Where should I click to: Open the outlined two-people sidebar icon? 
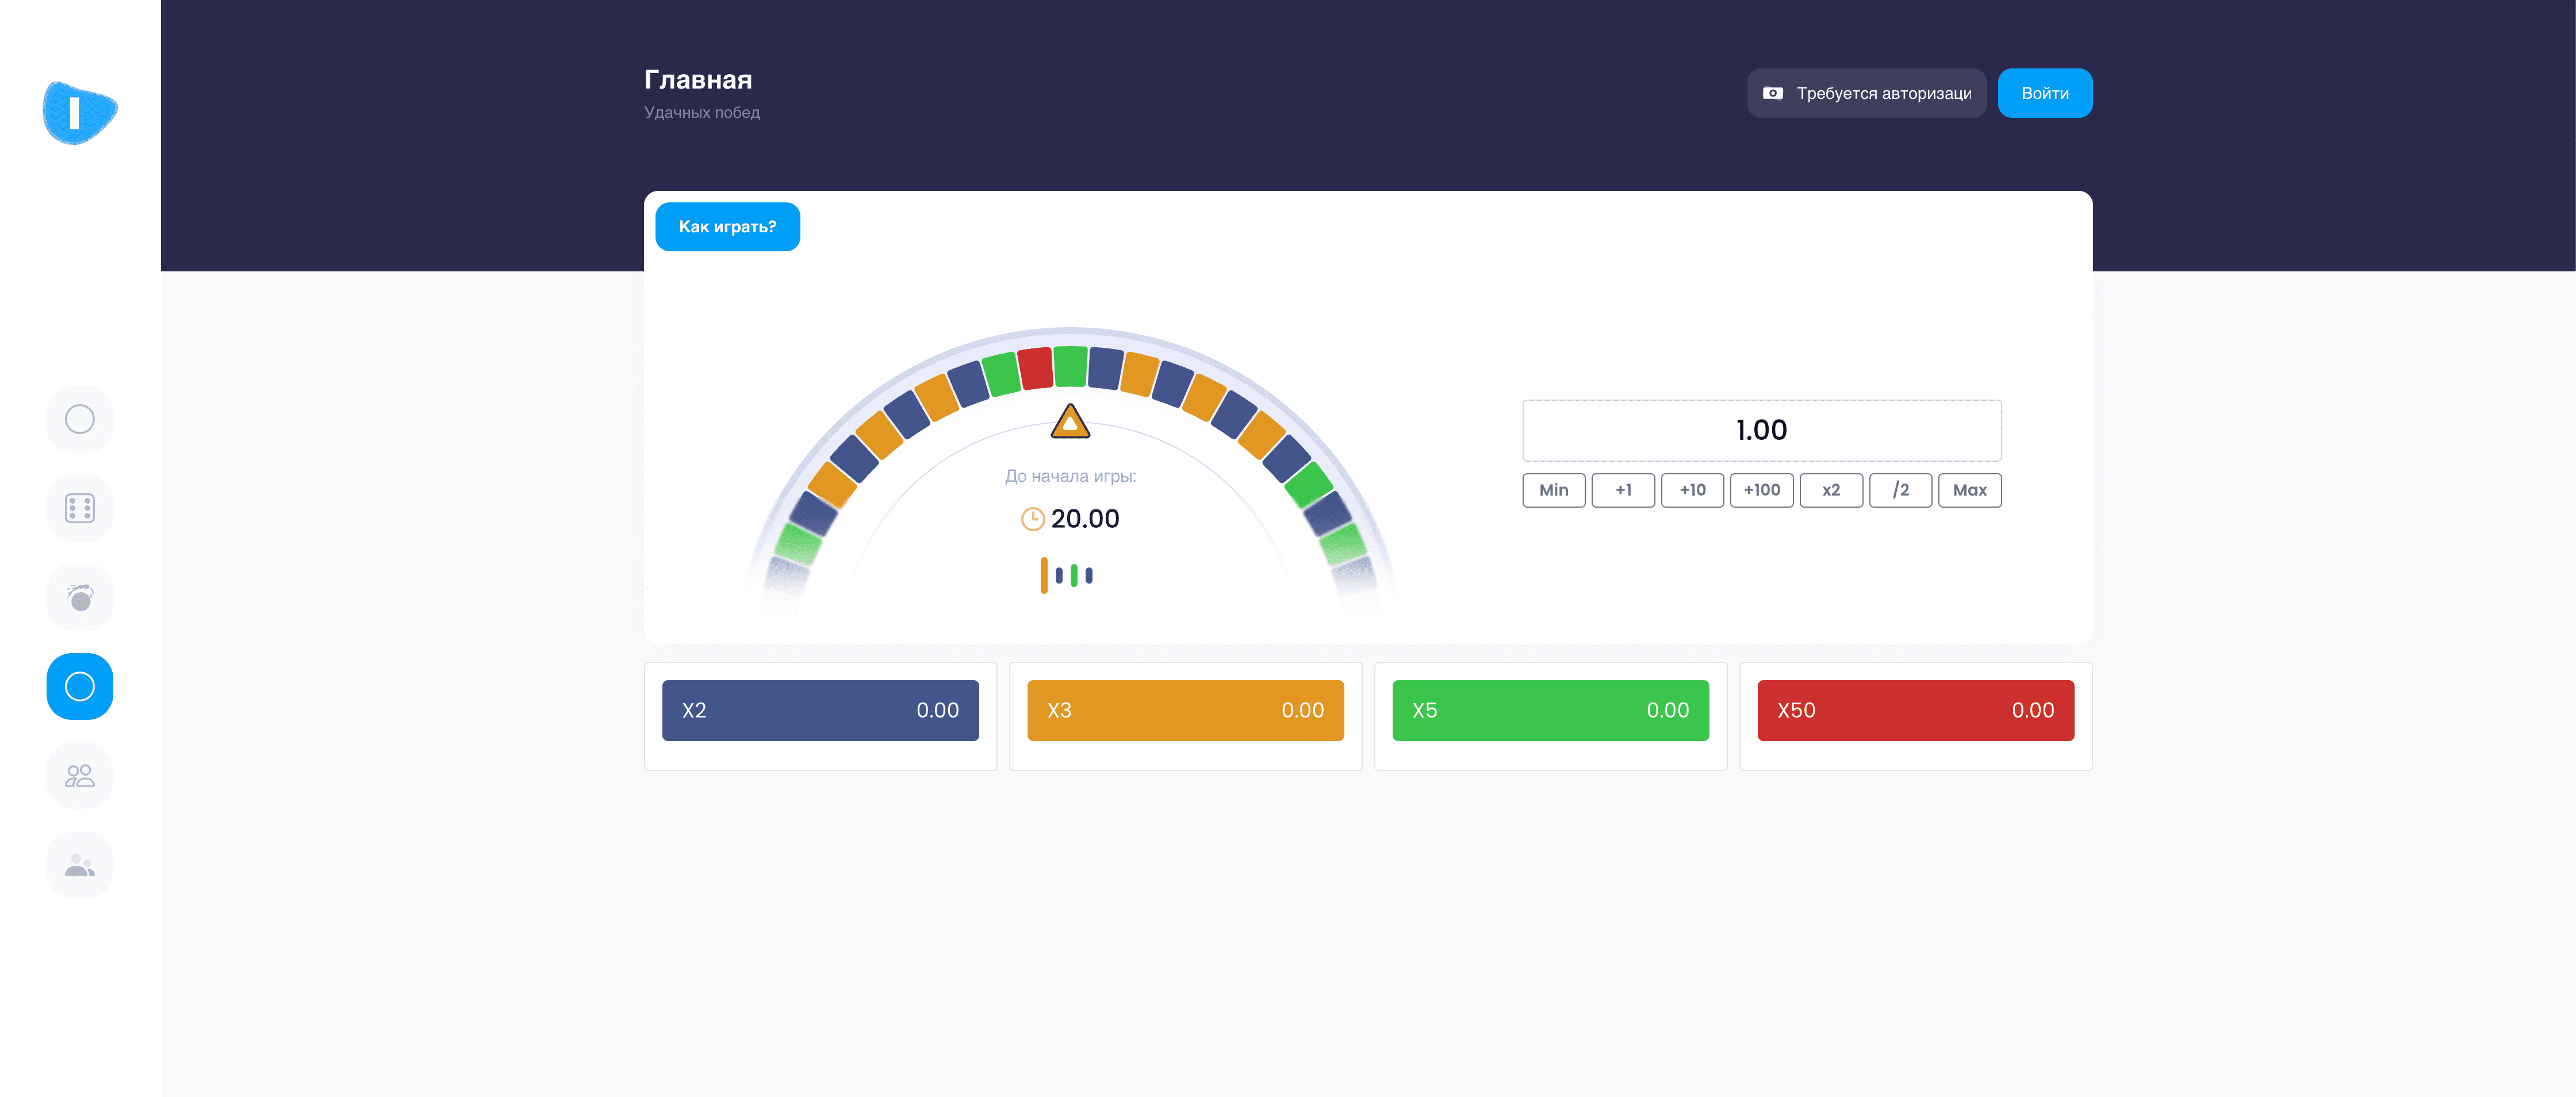(x=80, y=775)
